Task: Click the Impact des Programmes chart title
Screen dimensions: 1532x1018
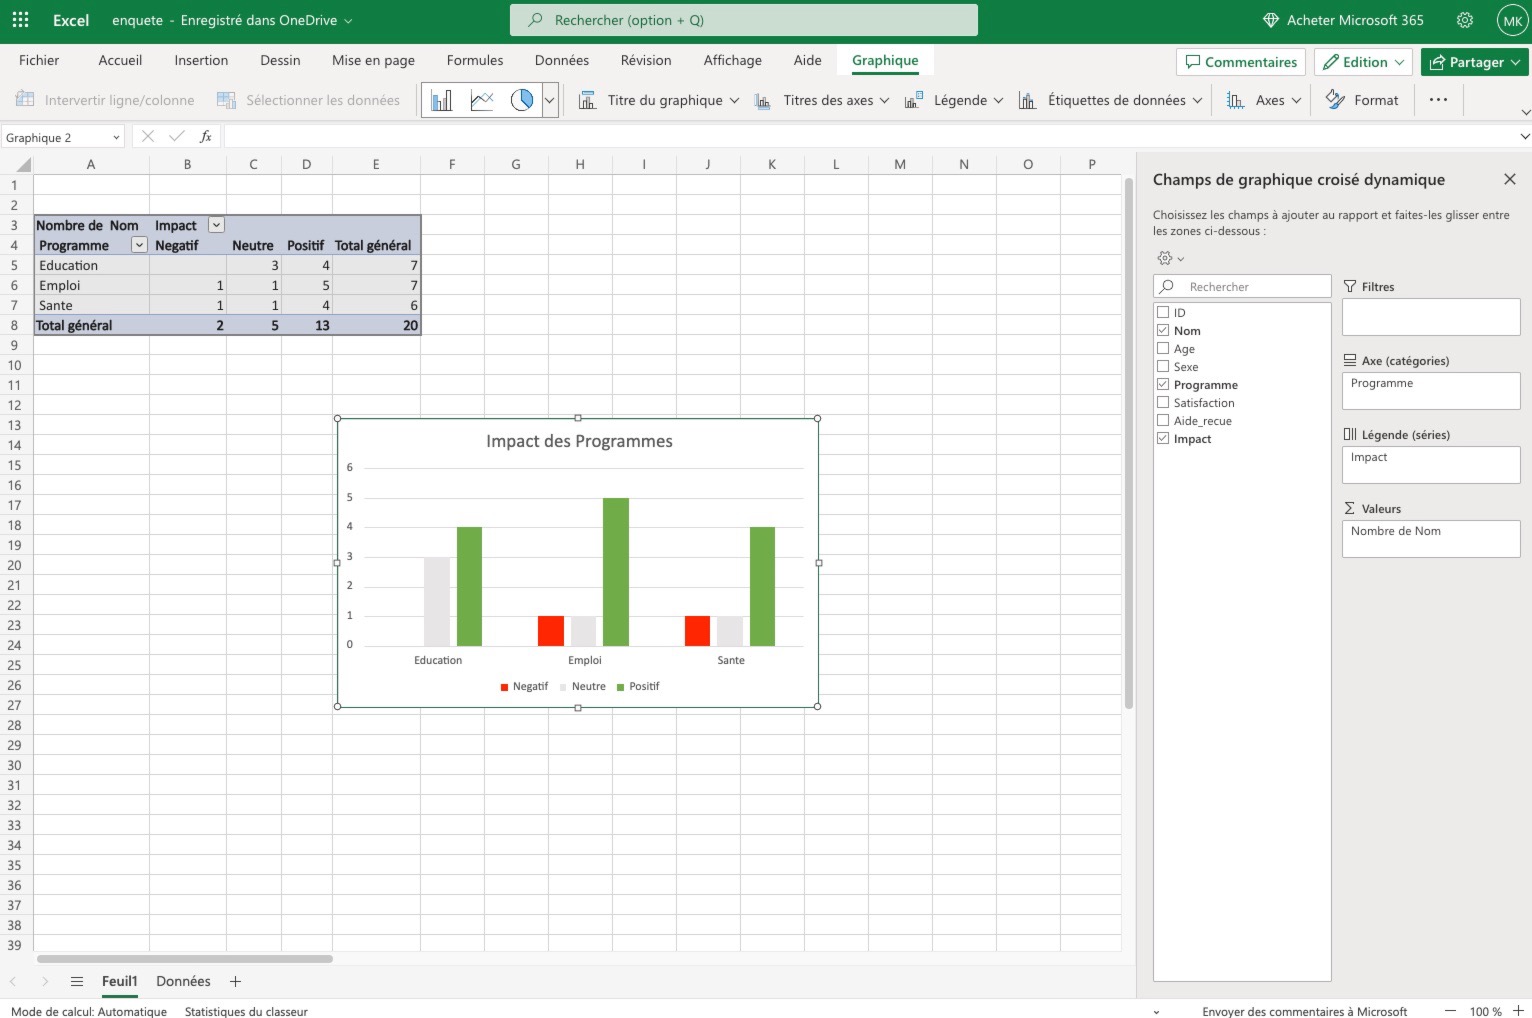Action: click(x=579, y=441)
